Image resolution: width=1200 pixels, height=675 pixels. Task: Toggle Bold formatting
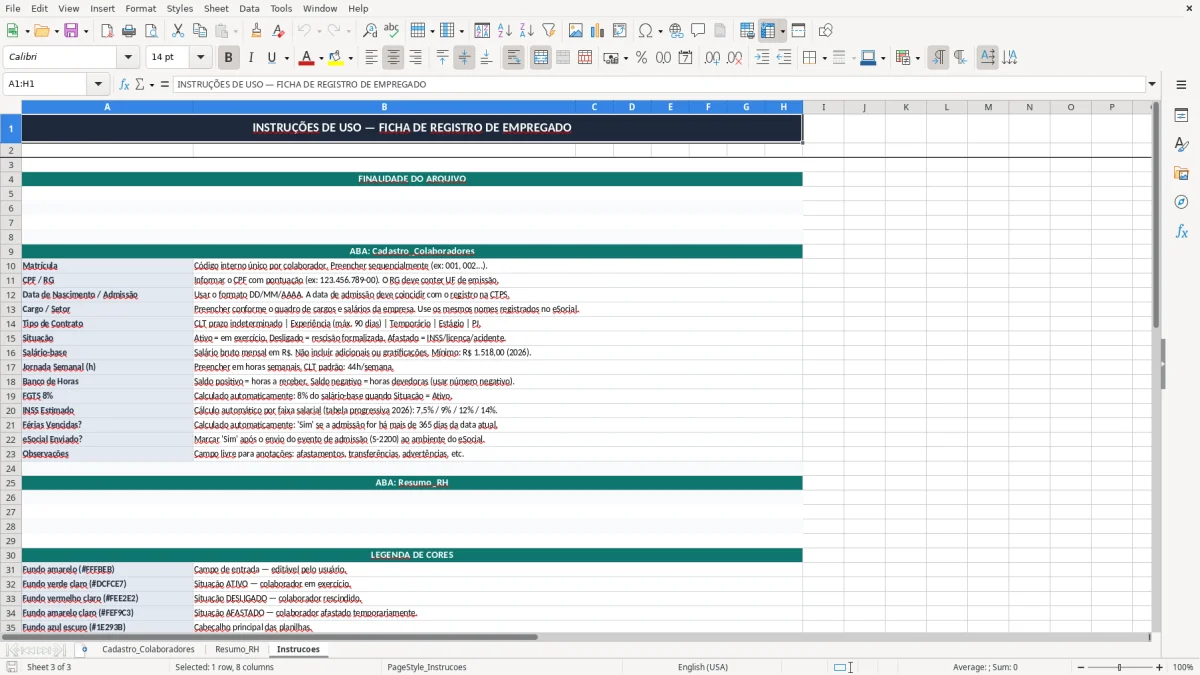pyautogui.click(x=228, y=58)
